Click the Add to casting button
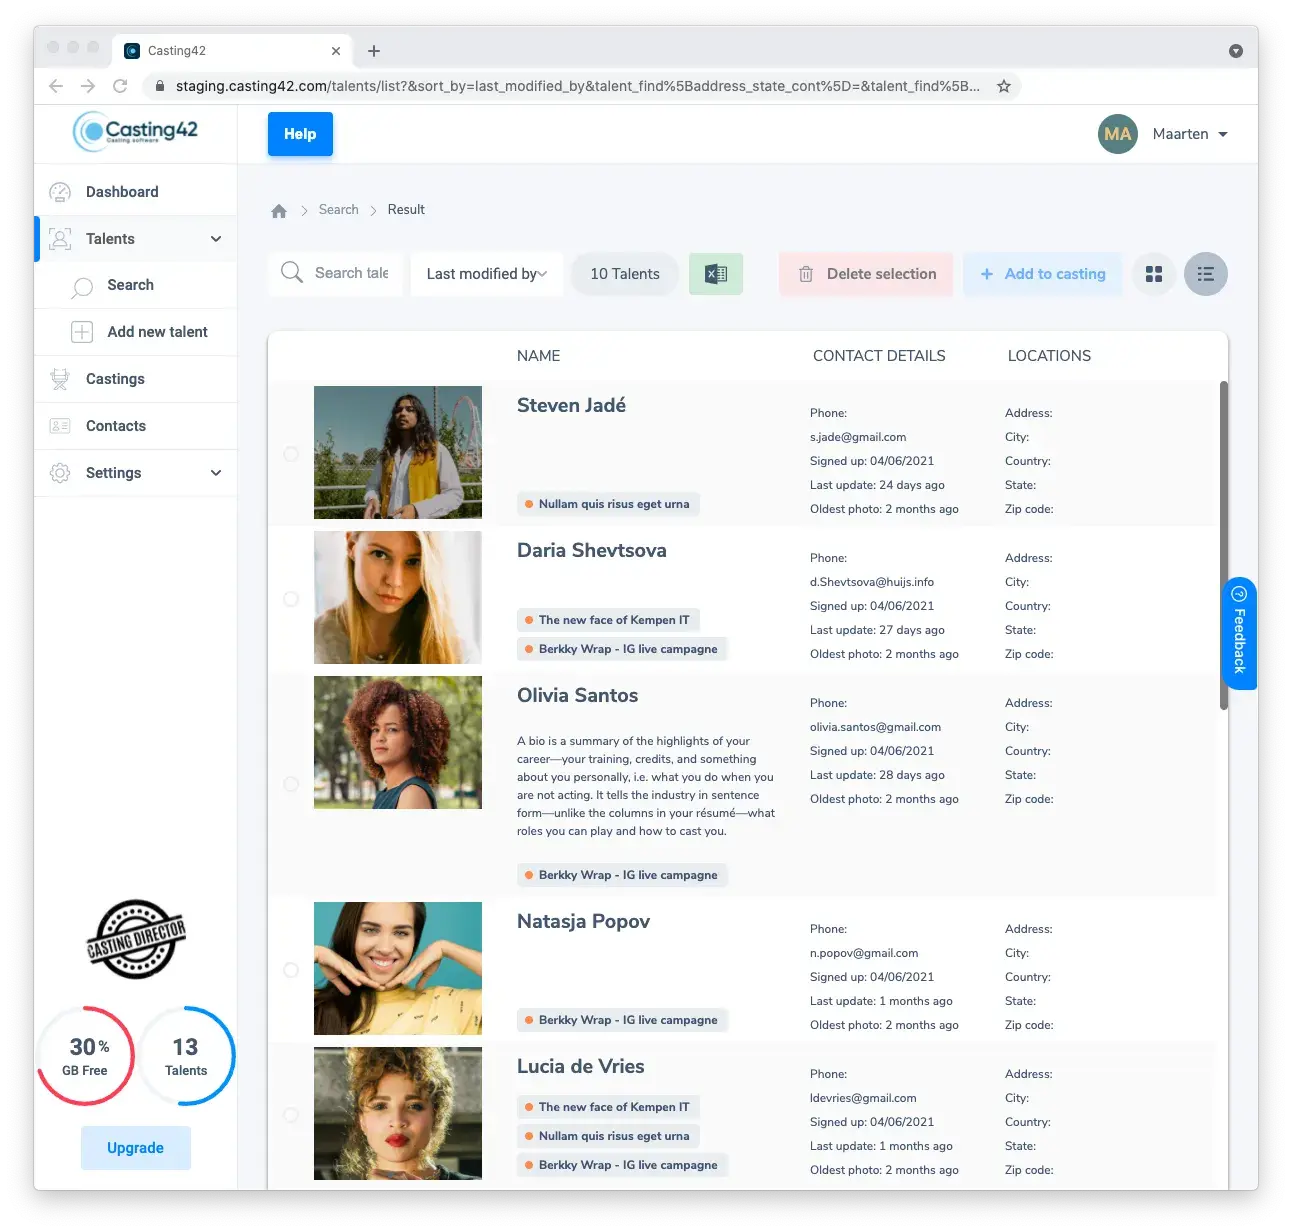This screenshot has width=1292, height=1232. click(x=1043, y=274)
